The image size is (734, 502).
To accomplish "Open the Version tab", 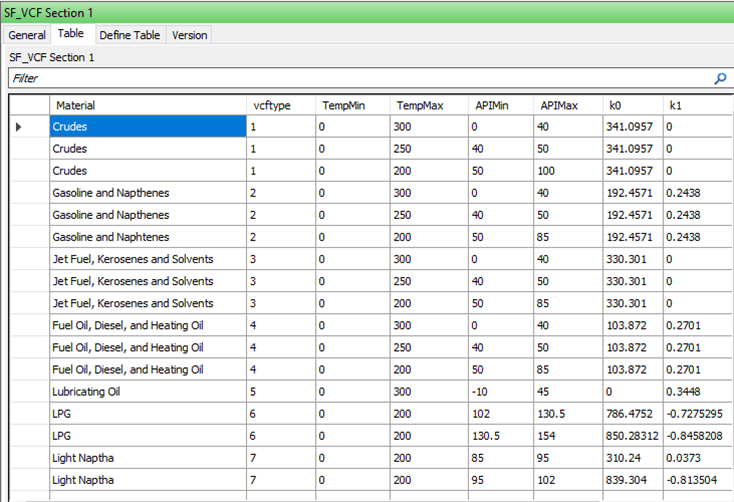I will pos(189,35).
